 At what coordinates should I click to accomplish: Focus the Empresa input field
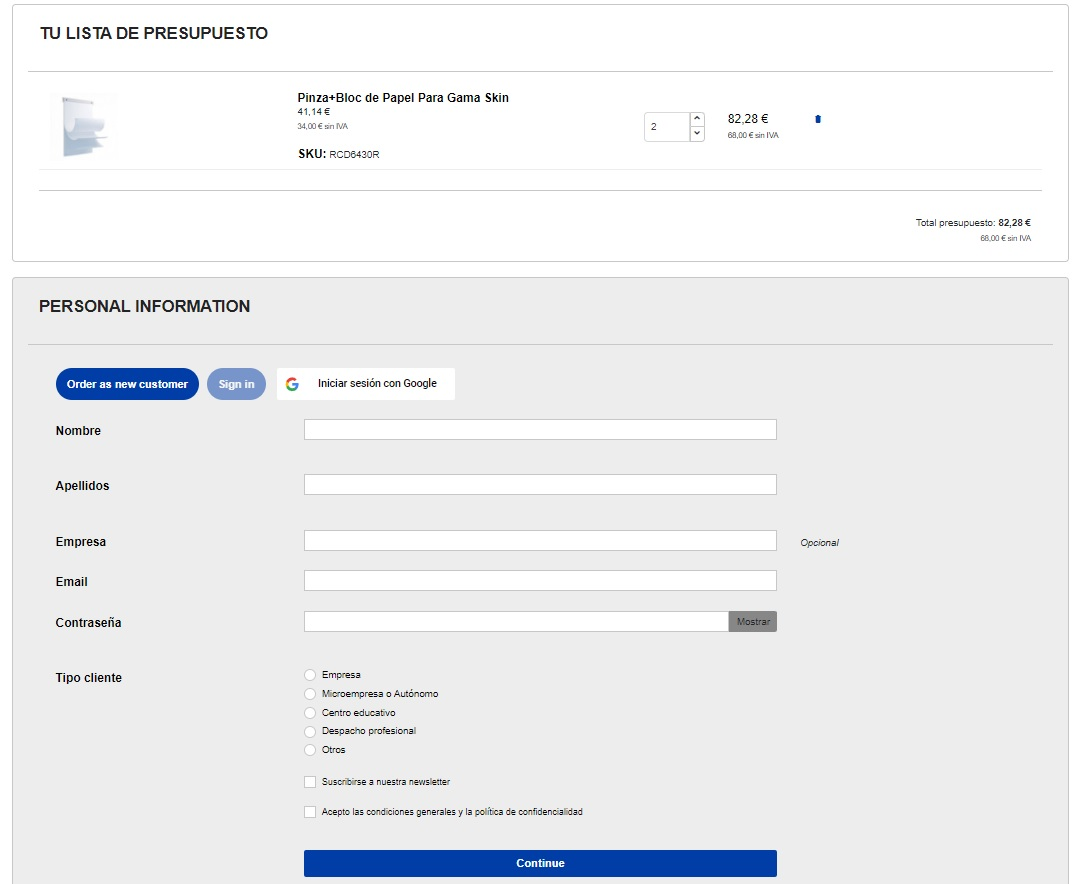(540, 541)
